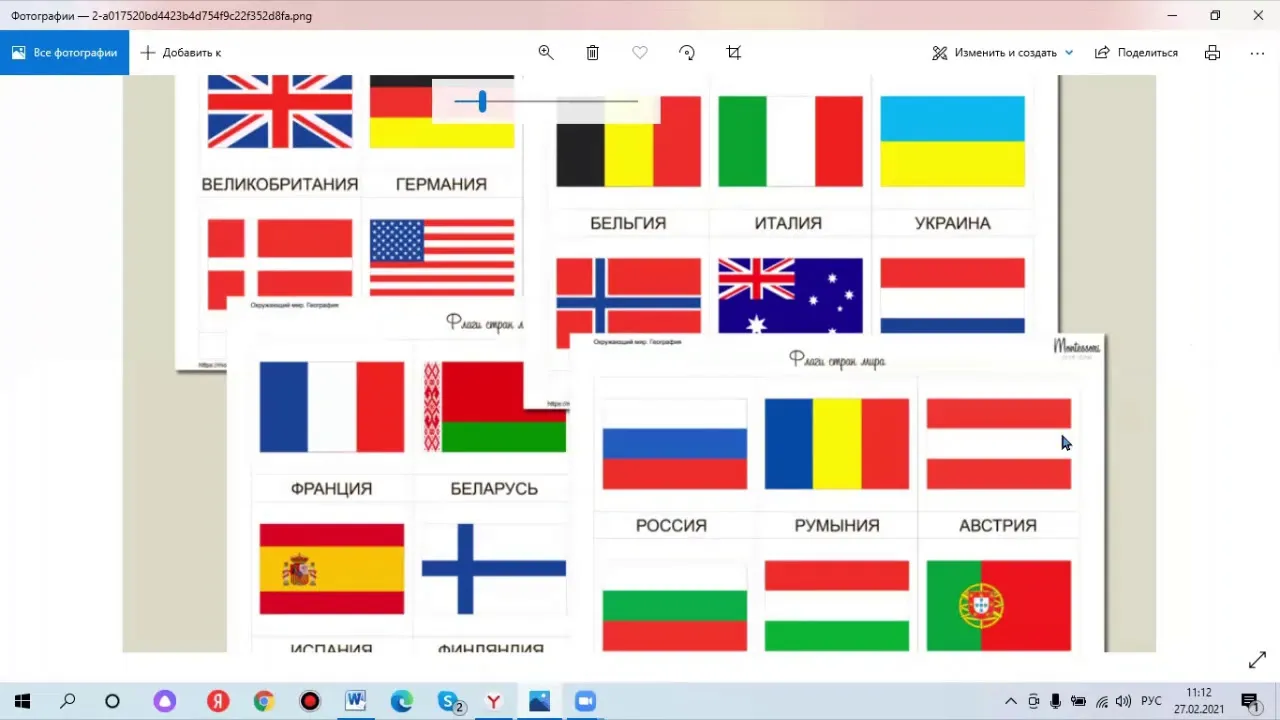
Task: Click the ИТАЛИЯ label
Action: click(x=788, y=223)
